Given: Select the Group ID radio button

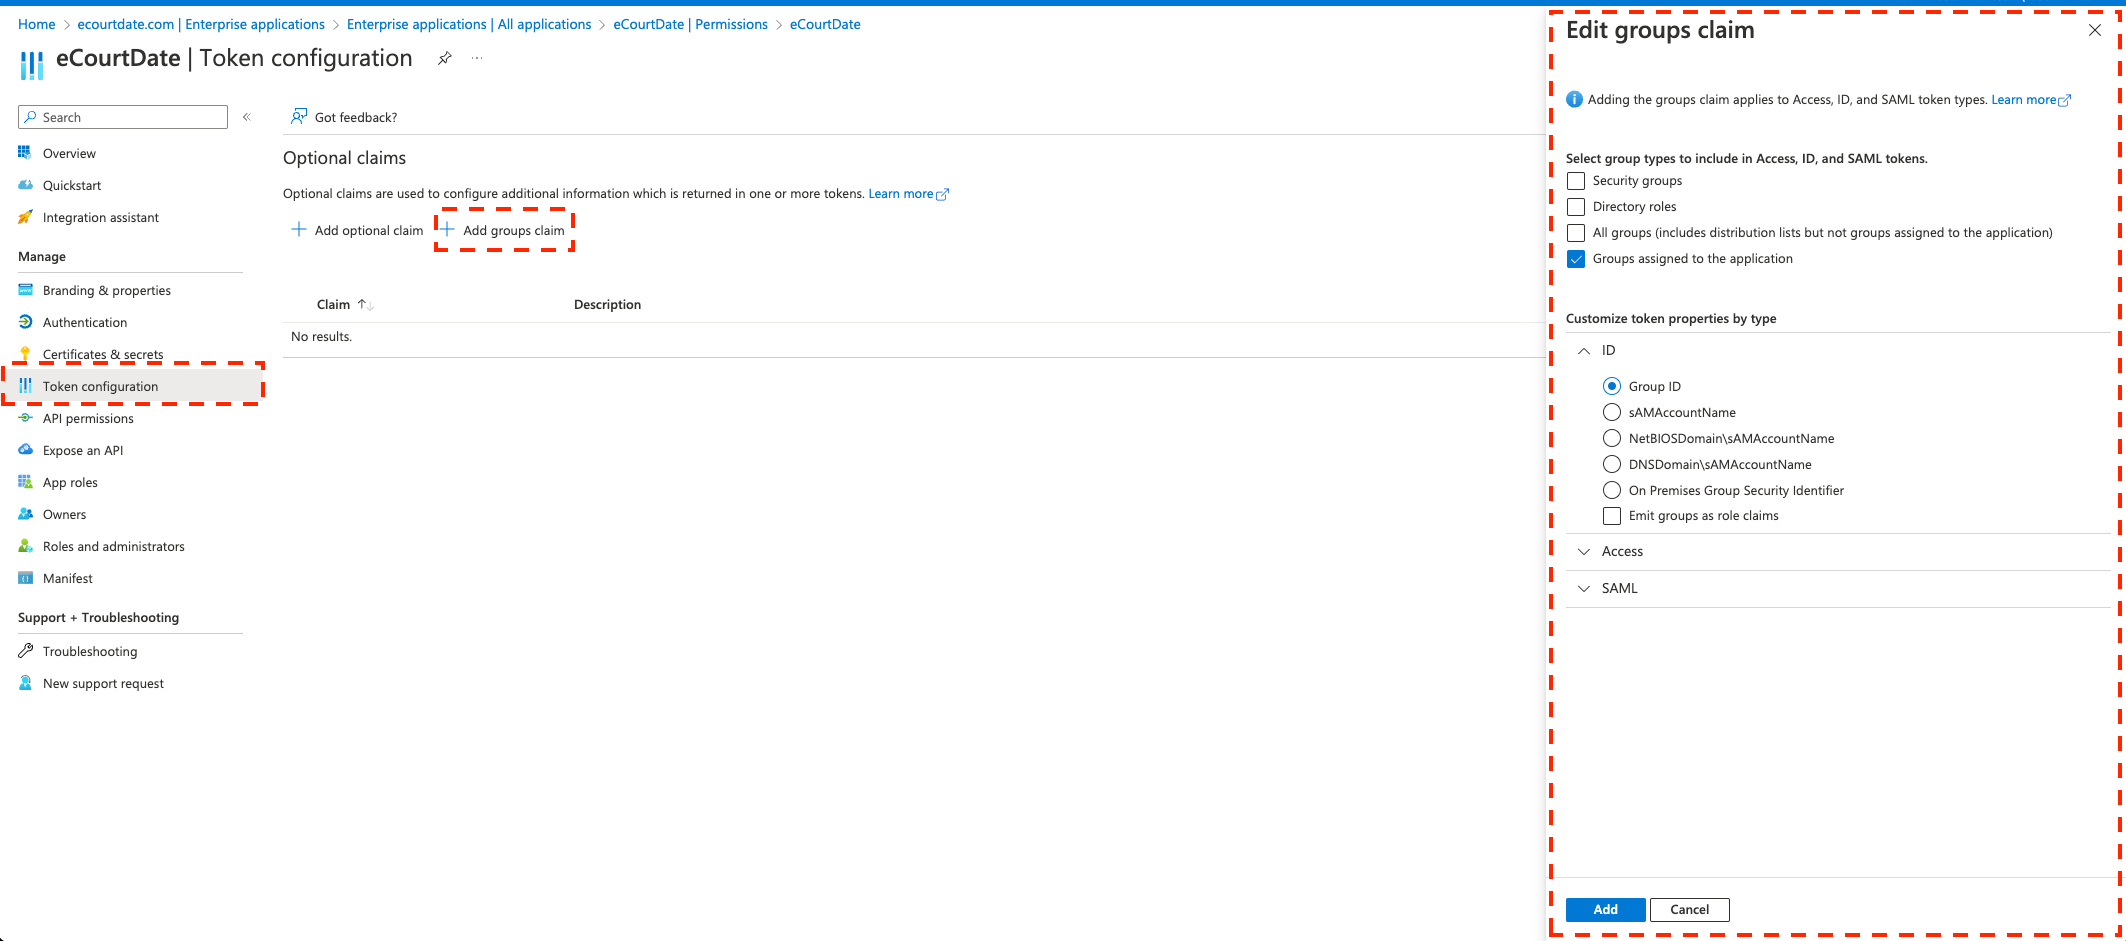Looking at the screenshot, I should pyautogui.click(x=1612, y=386).
